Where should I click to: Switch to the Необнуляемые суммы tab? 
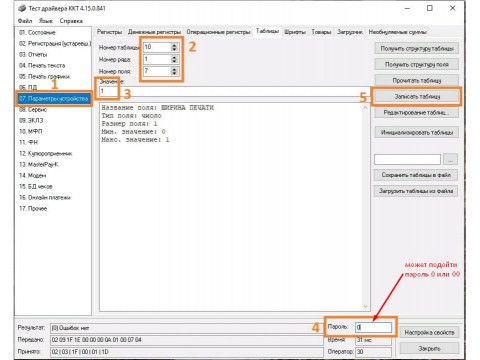click(x=397, y=32)
